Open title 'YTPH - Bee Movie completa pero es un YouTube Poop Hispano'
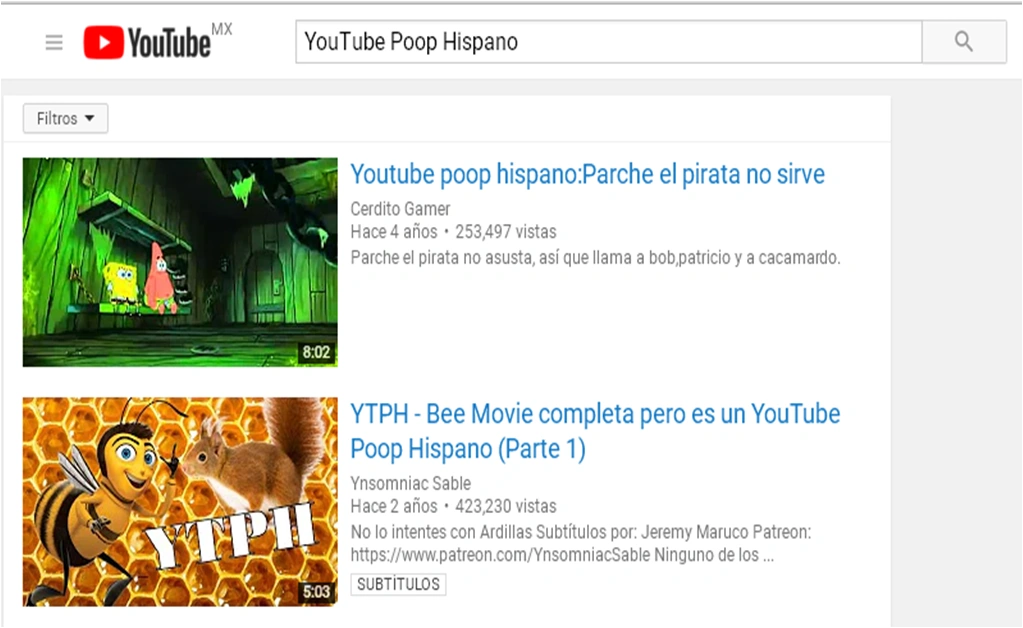 pos(595,431)
